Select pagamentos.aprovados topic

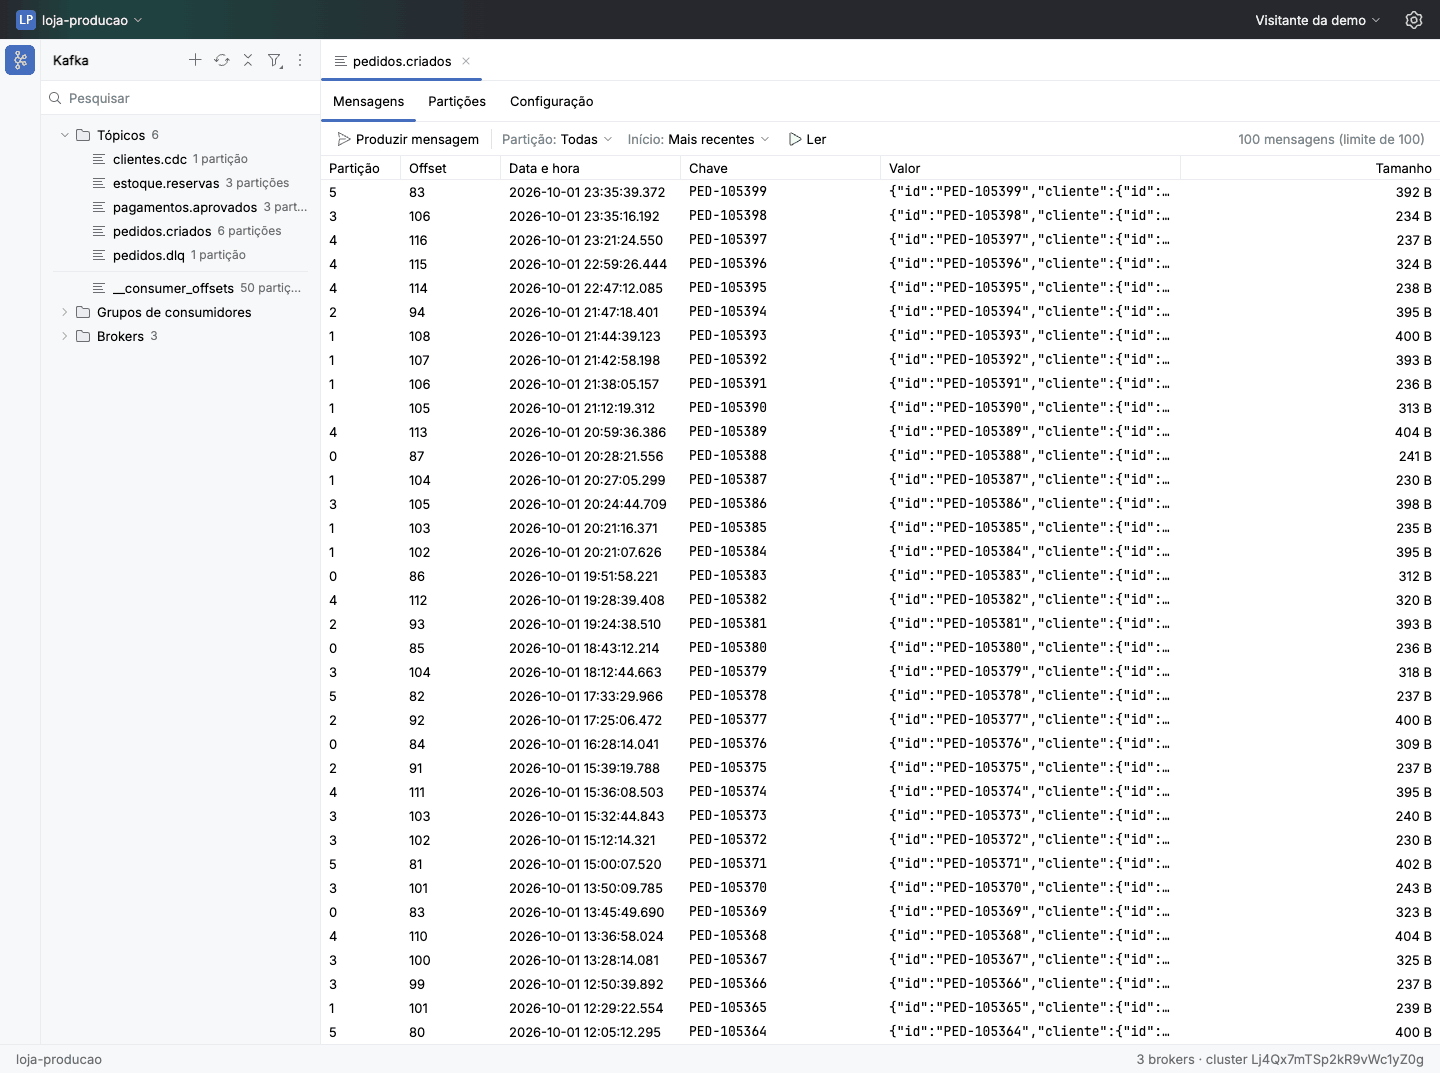click(x=180, y=207)
